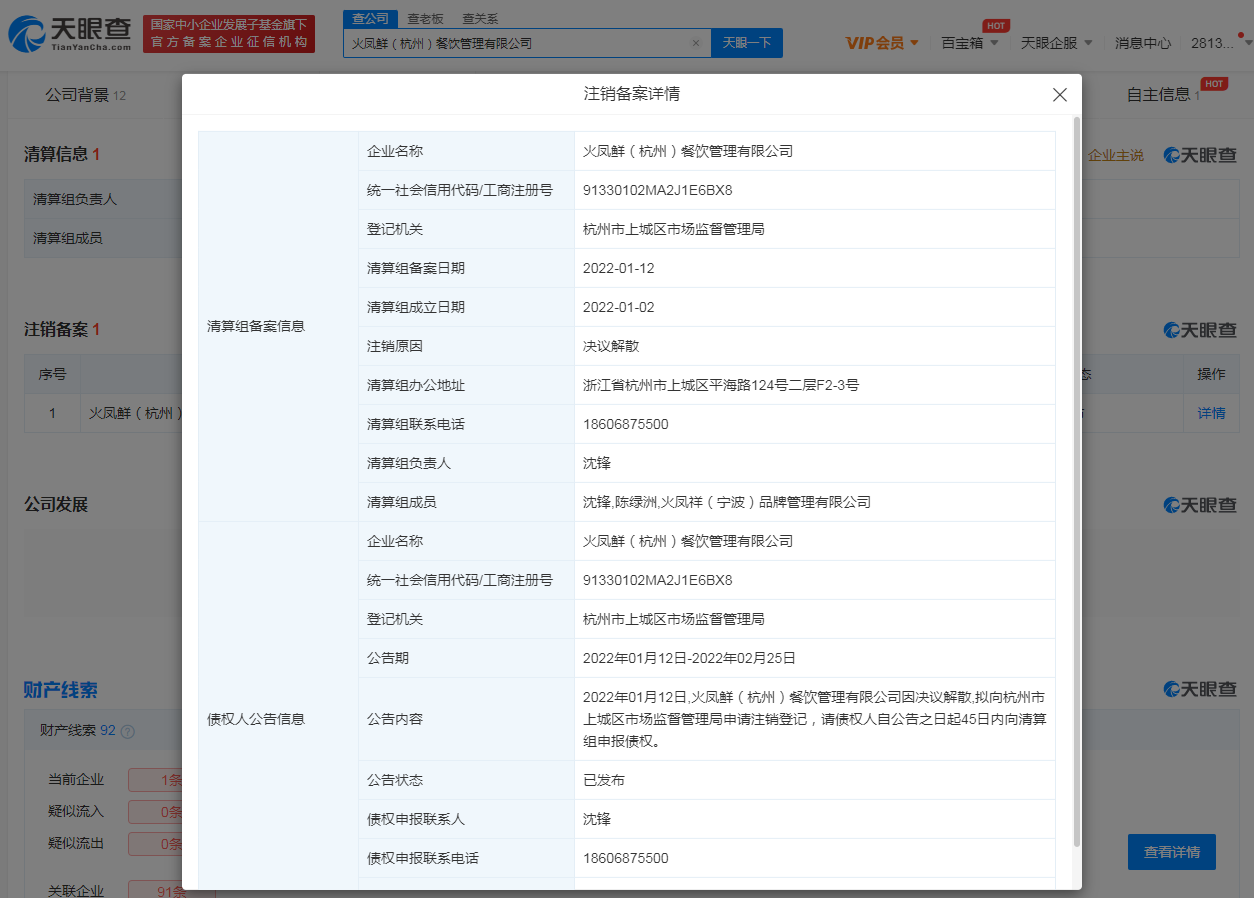Click the 公司发展 heading behind the dialog

(56, 504)
